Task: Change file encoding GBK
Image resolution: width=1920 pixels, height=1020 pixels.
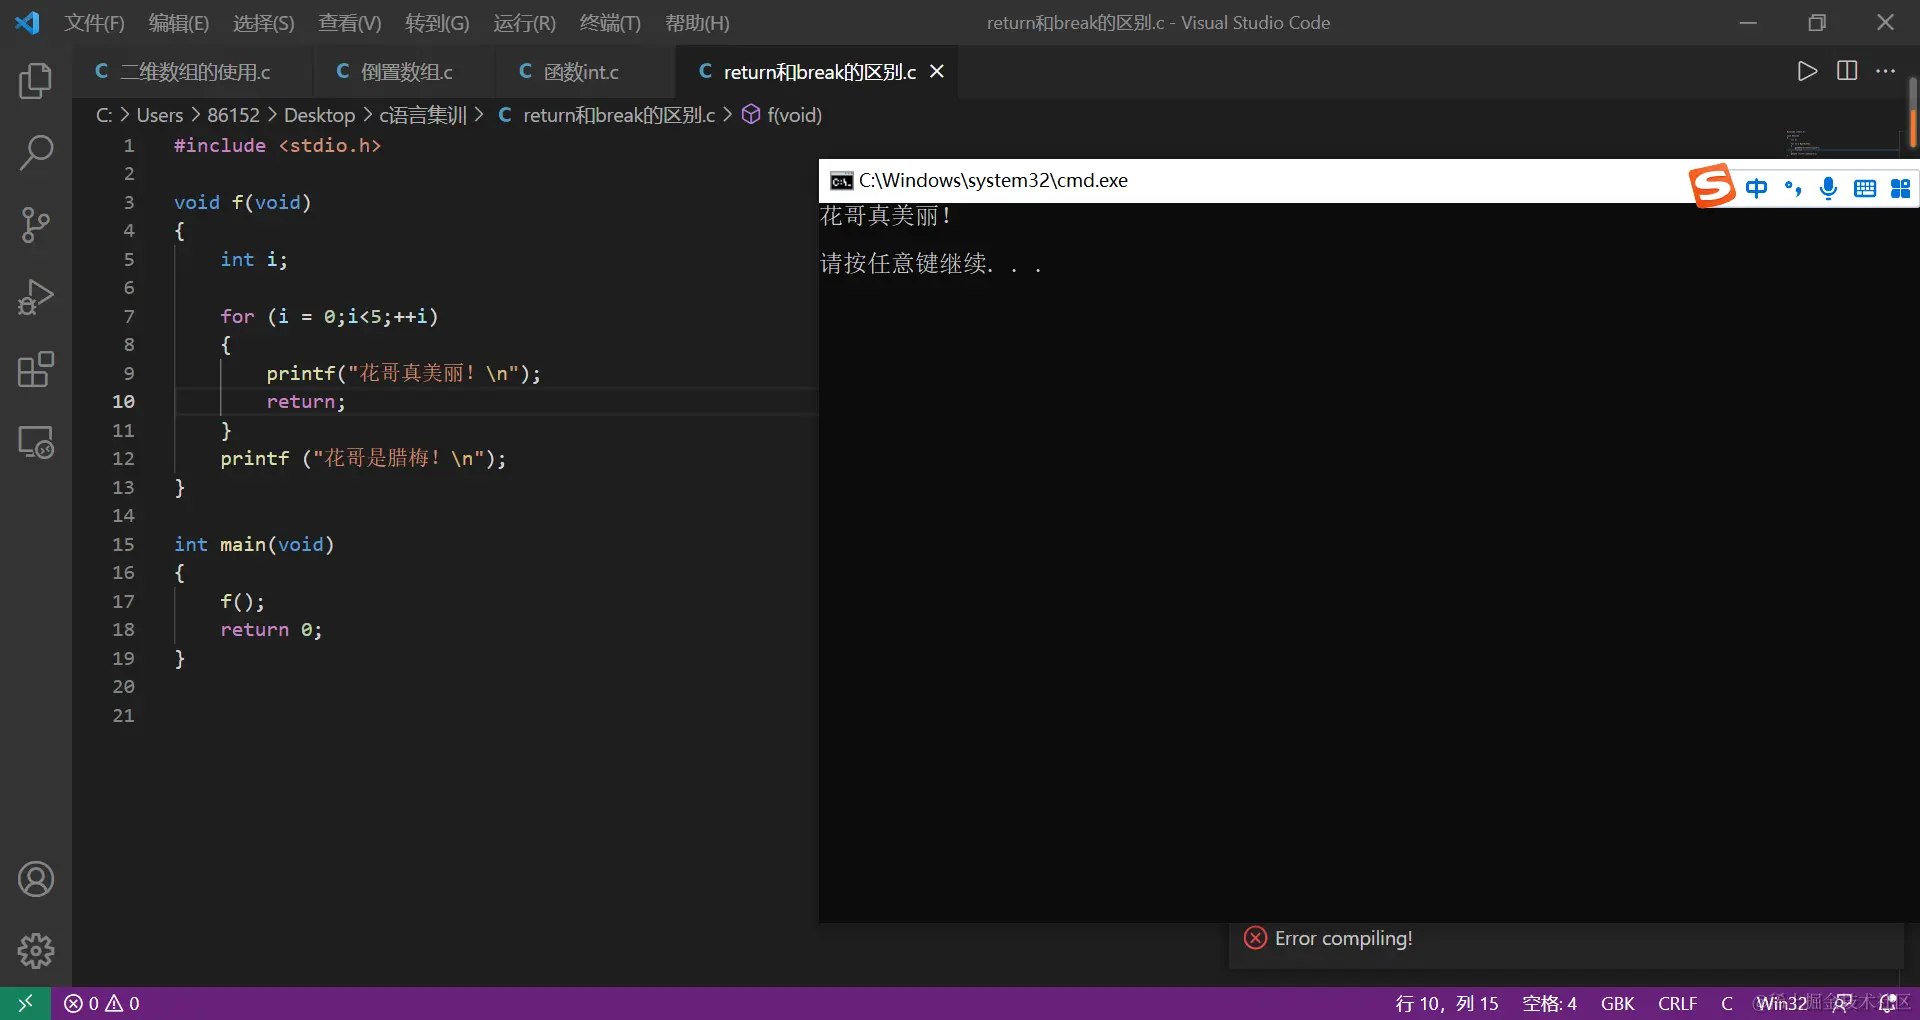Action: [1617, 1003]
